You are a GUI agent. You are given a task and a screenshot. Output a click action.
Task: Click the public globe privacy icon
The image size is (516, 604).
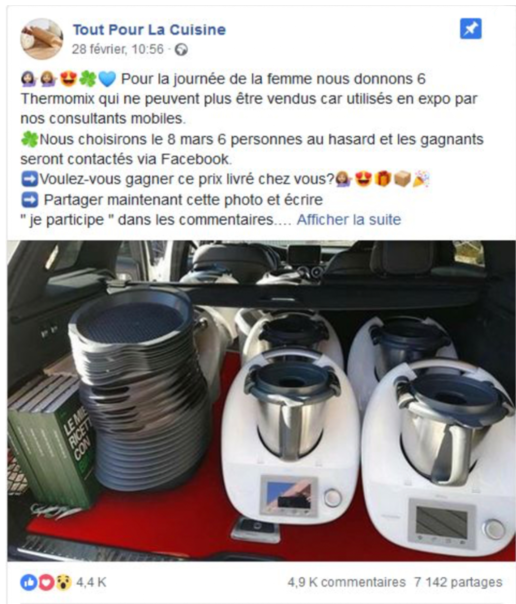point(181,50)
